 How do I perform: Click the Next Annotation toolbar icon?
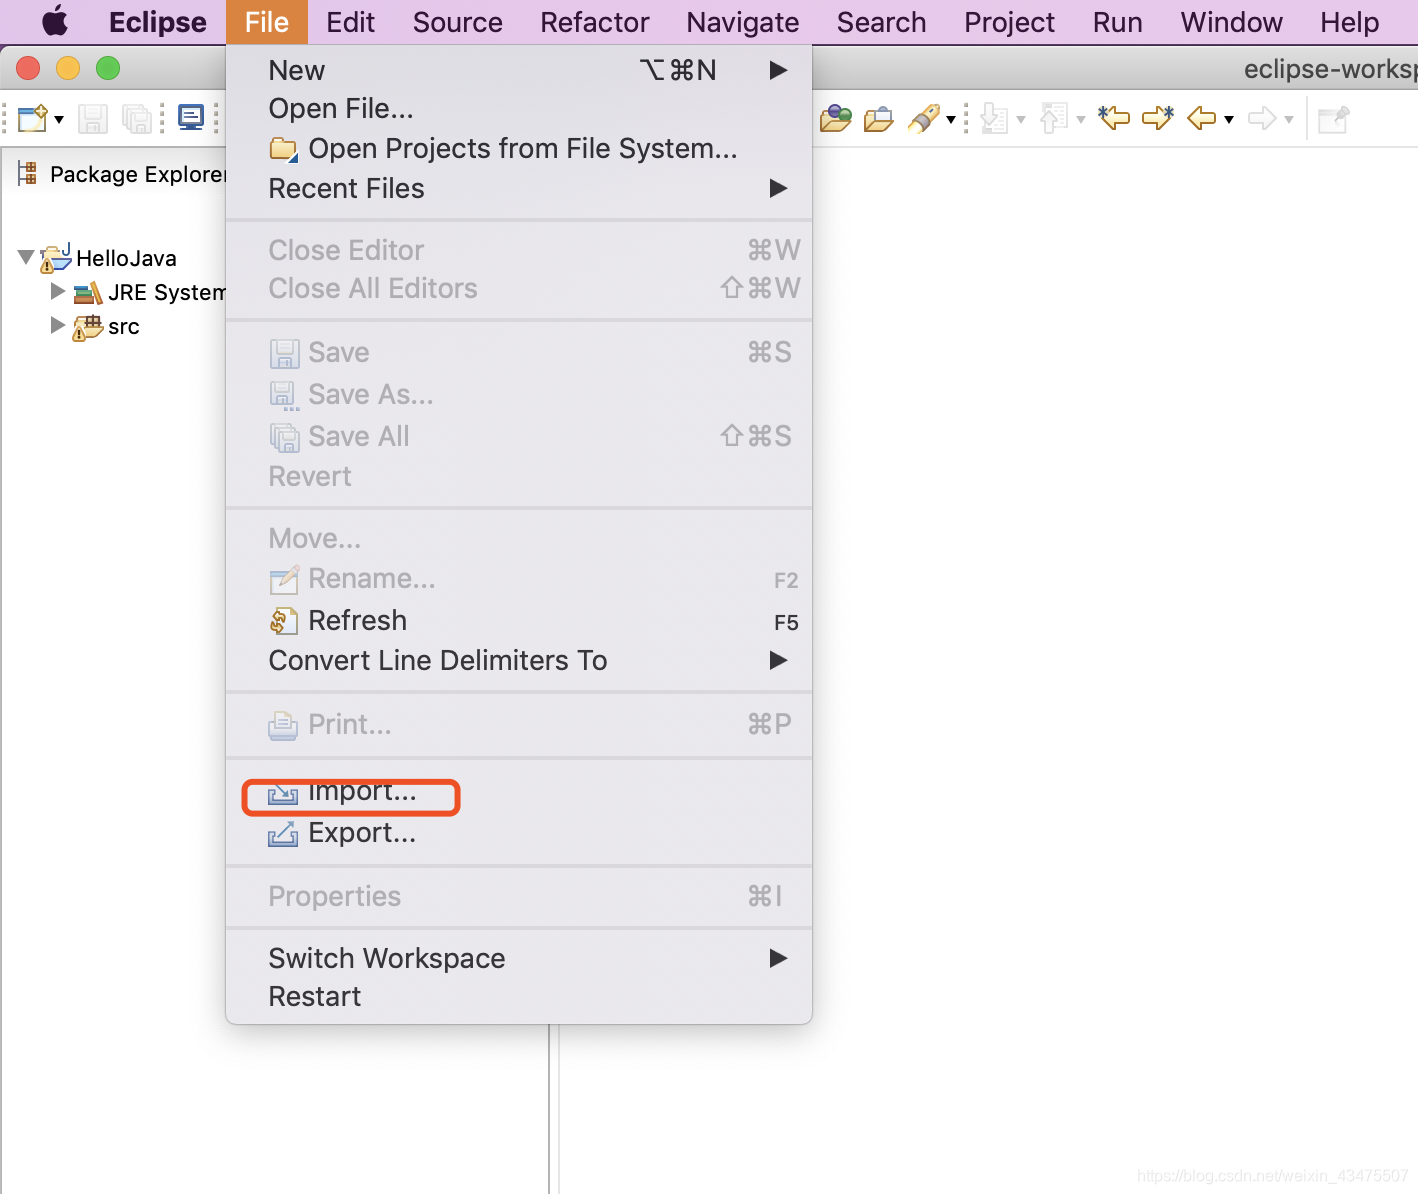(994, 119)
